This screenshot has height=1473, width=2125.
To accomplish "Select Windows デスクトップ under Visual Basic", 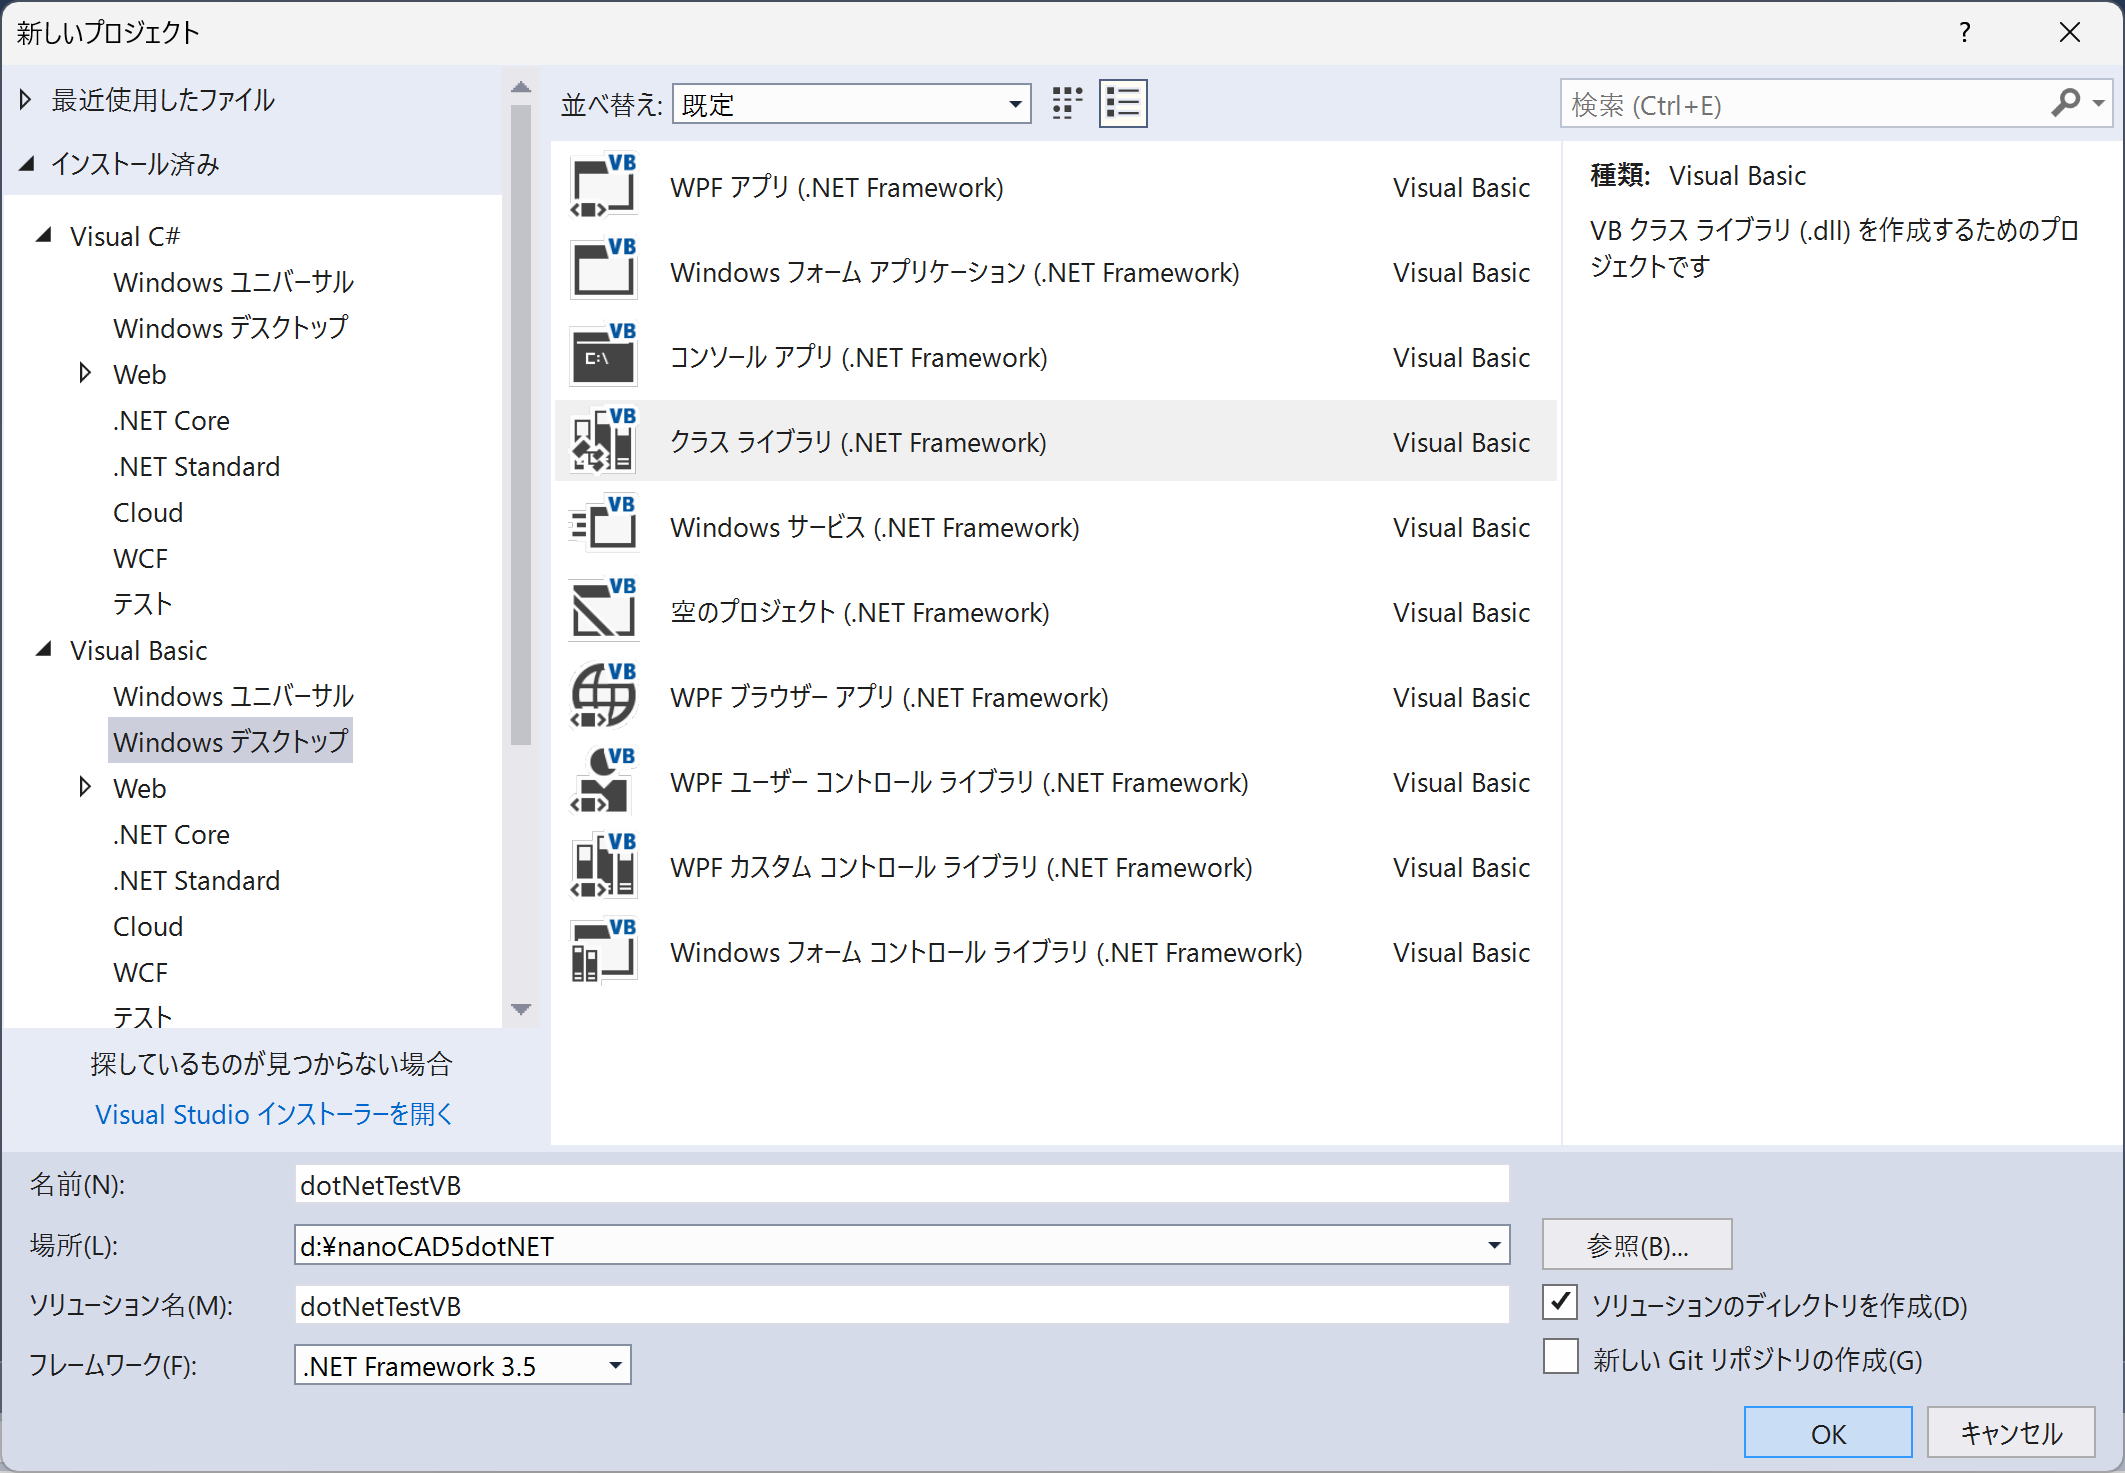I will point(230,742).
